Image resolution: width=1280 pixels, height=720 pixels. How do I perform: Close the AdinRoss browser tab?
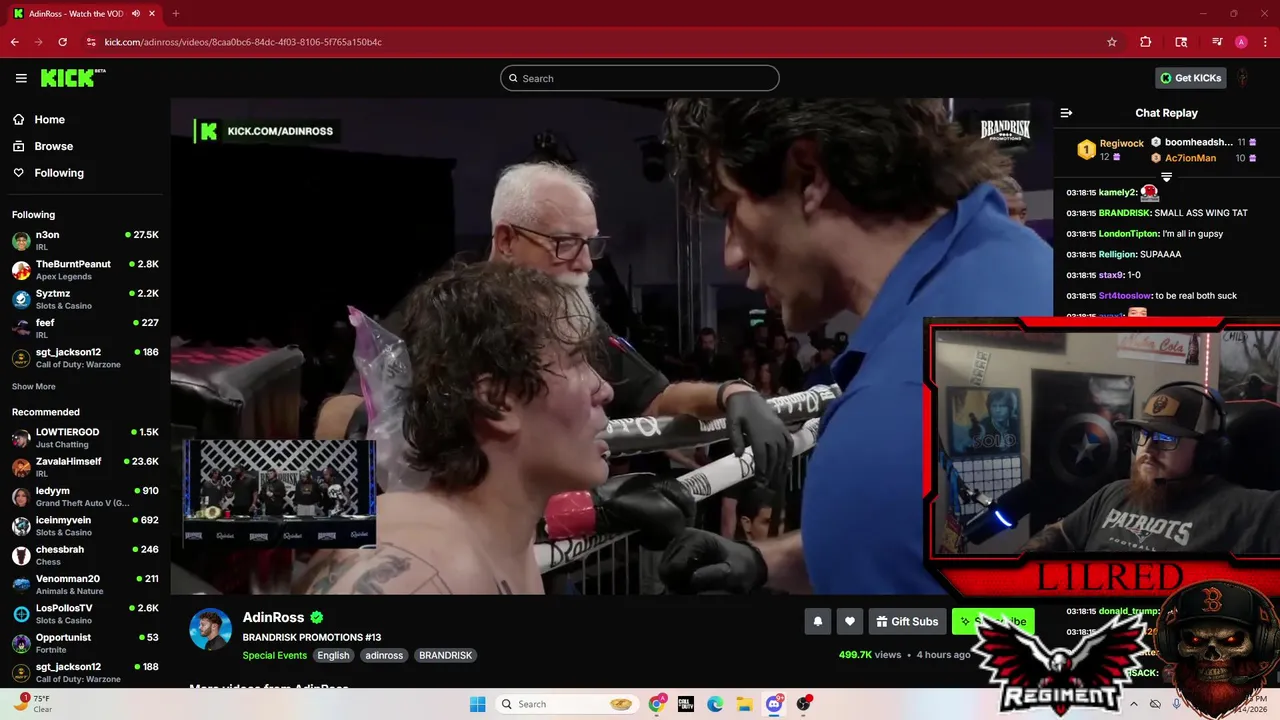(152, 13)
